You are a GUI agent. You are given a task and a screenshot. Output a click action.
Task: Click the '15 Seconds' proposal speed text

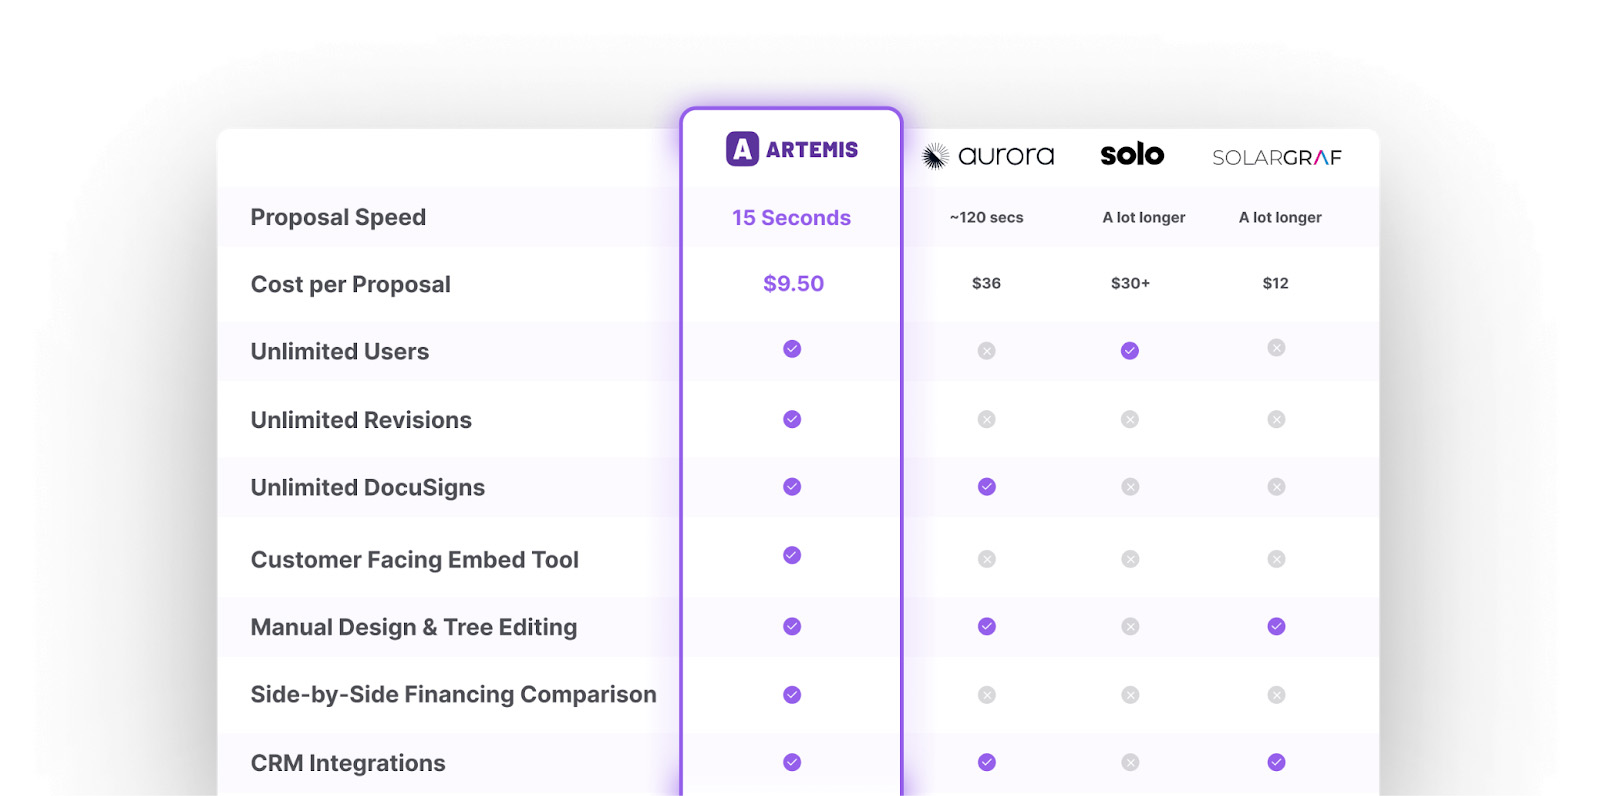[x=791, y=218]
